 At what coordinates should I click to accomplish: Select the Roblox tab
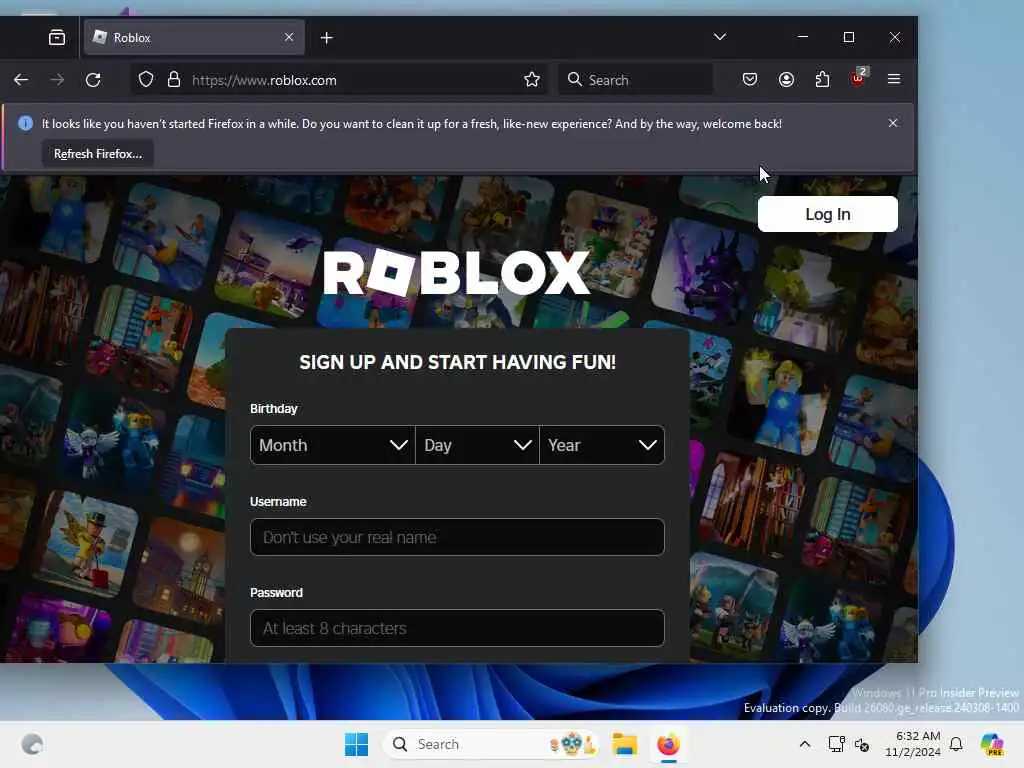point(194,37)
